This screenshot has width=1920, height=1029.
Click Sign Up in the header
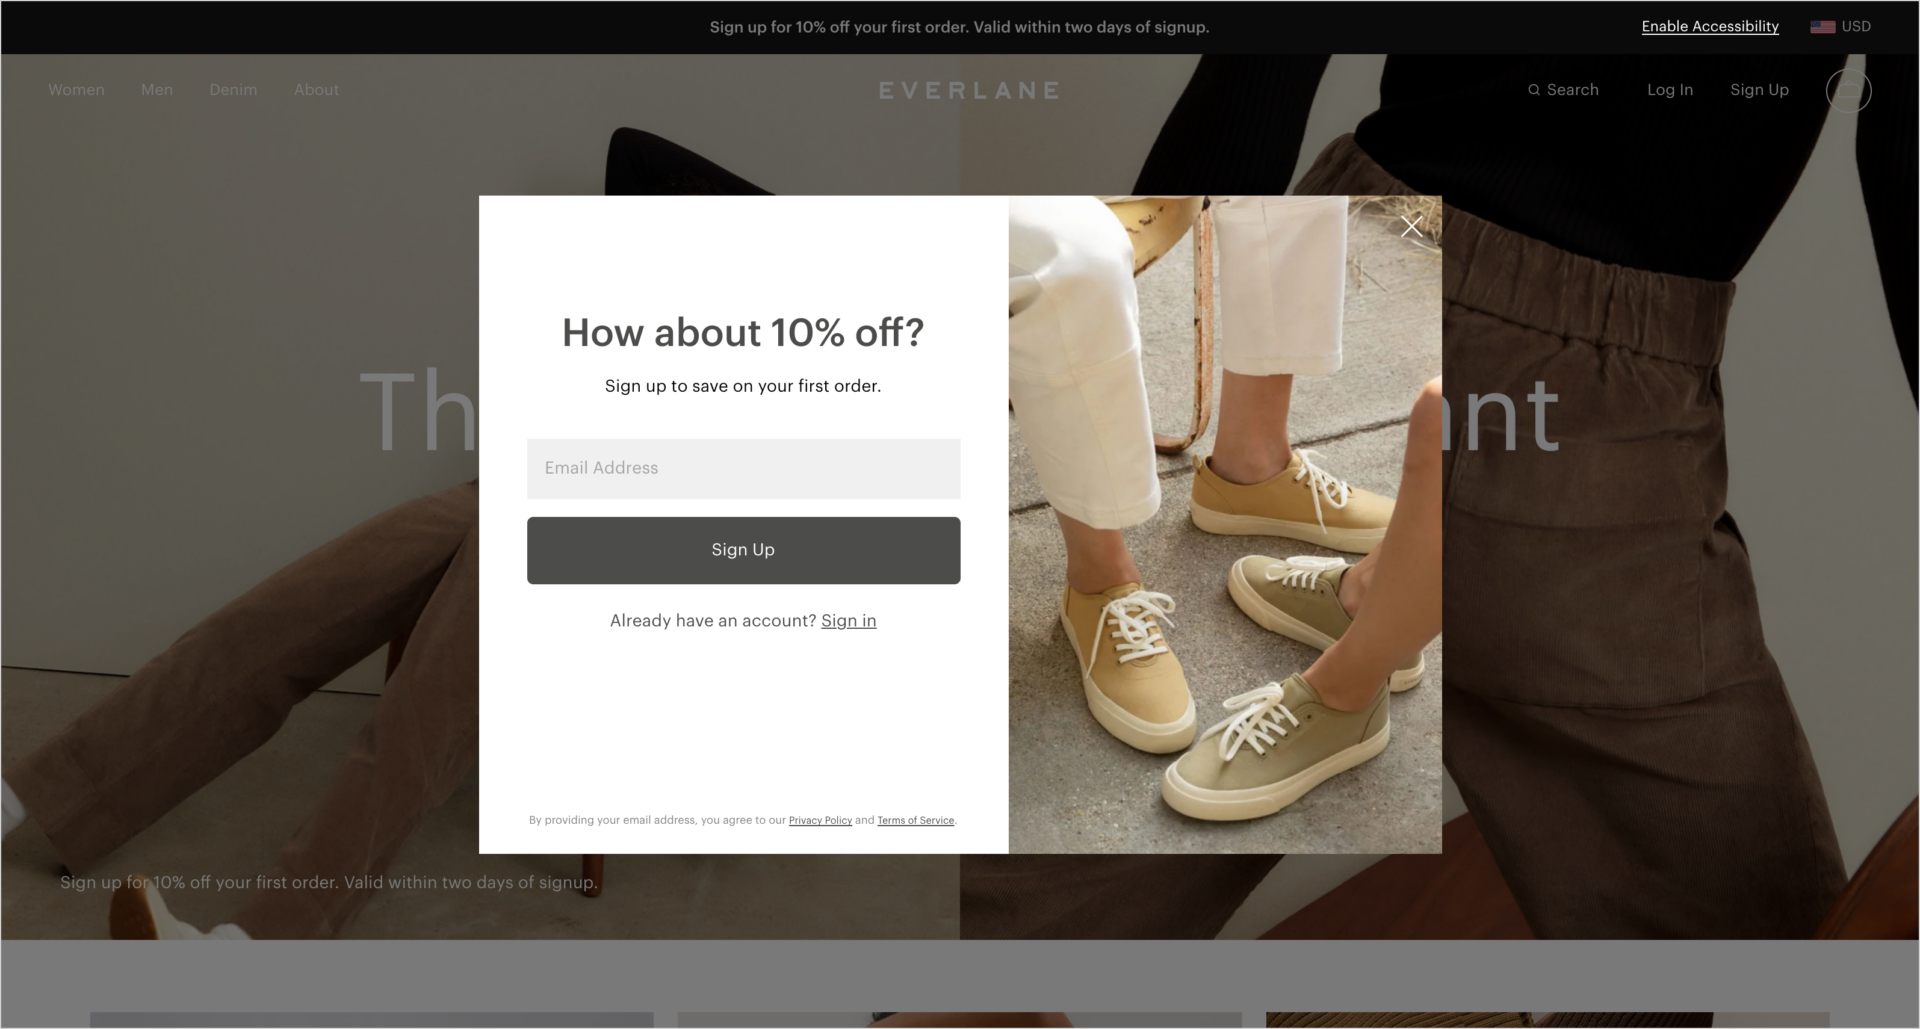point(1760,89)
